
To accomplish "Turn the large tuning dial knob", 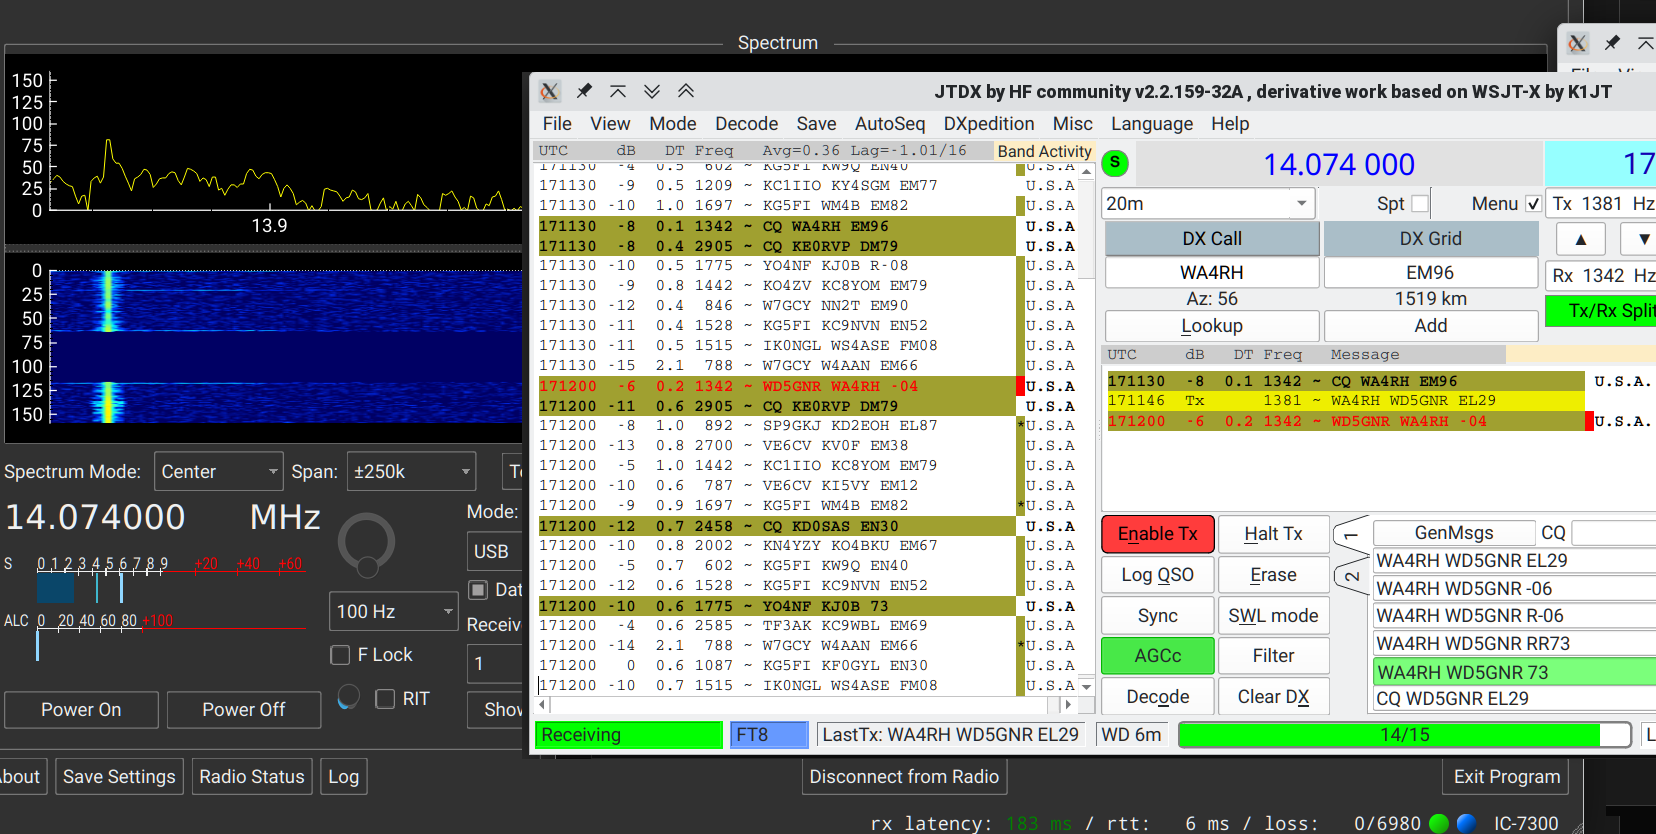I will [x=366, y=543].
